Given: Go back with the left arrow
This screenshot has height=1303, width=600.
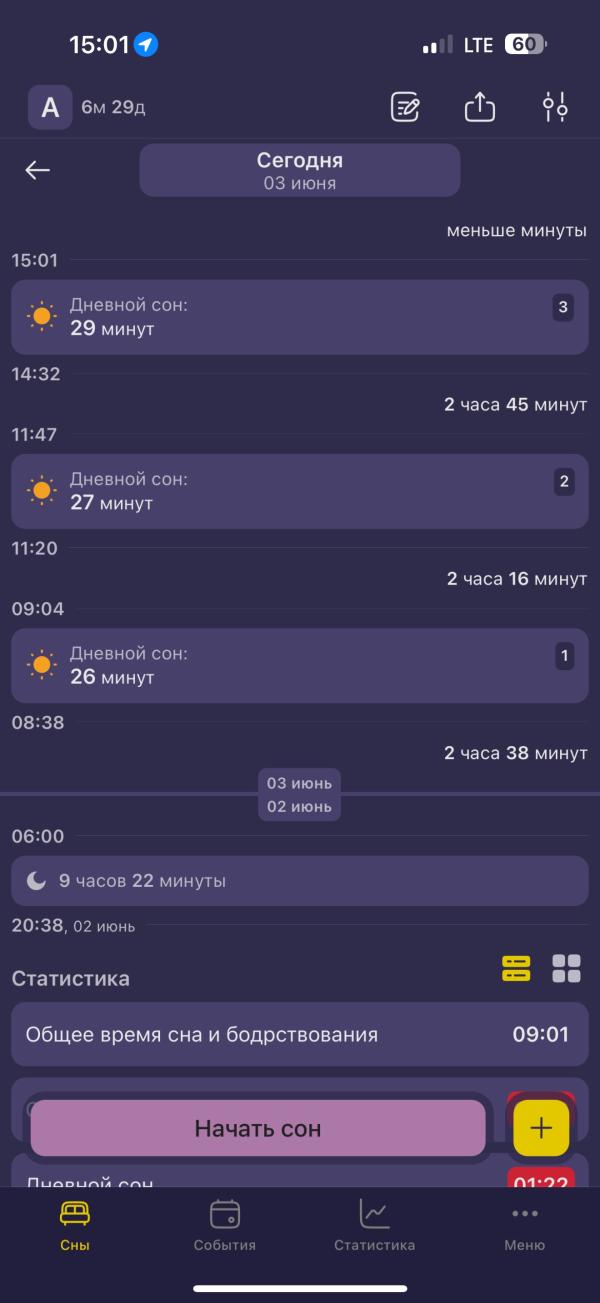Looking at the screenshot, I should tap(38, 170).
